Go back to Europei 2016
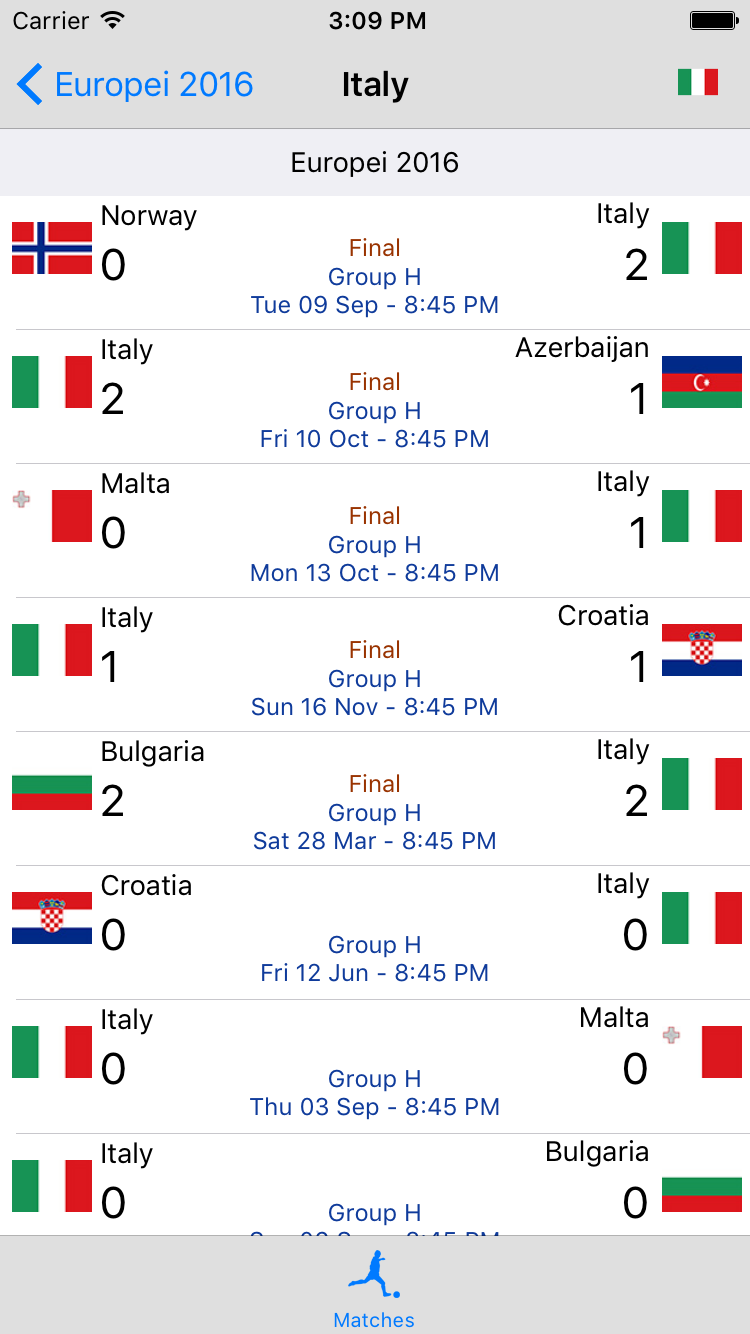750x1334 pixels. pos(136,85)
